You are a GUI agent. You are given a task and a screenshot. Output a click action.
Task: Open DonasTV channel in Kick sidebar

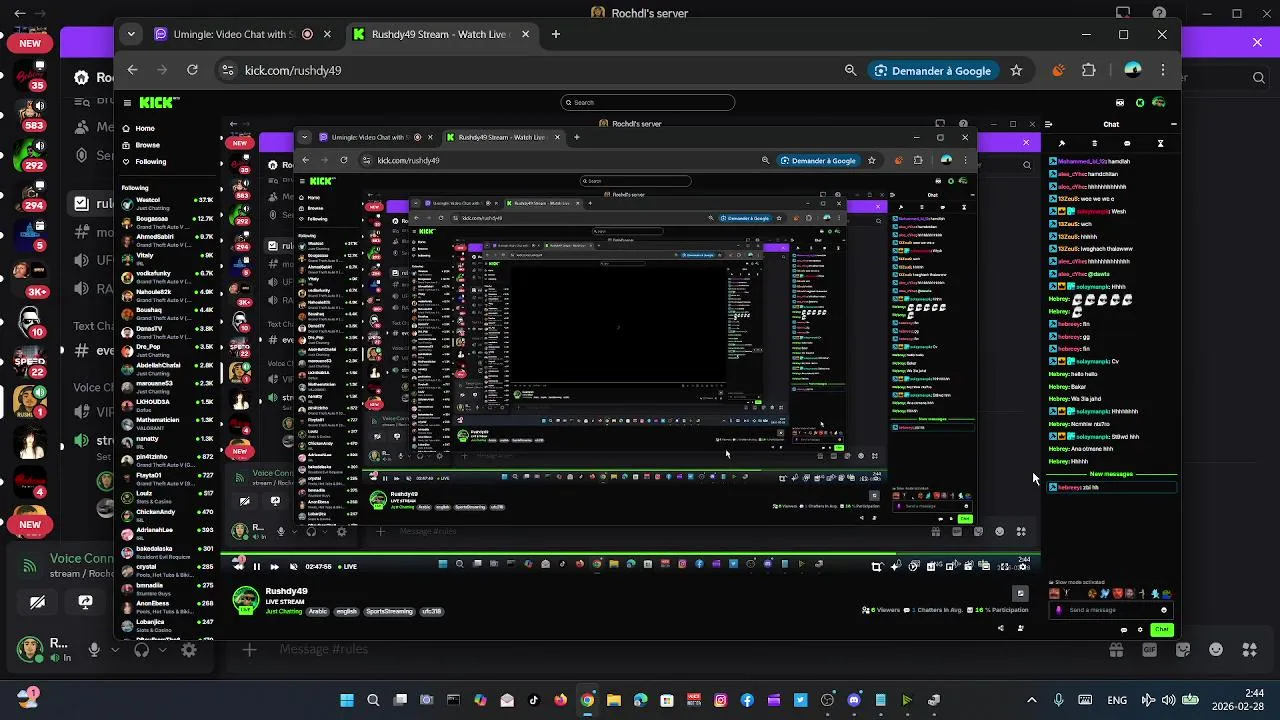point(168,332)
